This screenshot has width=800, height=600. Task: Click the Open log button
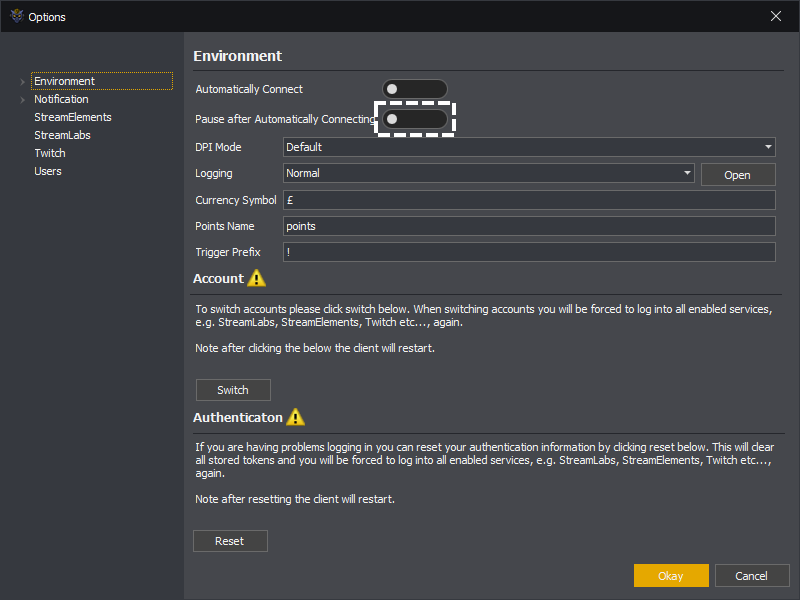738,174
